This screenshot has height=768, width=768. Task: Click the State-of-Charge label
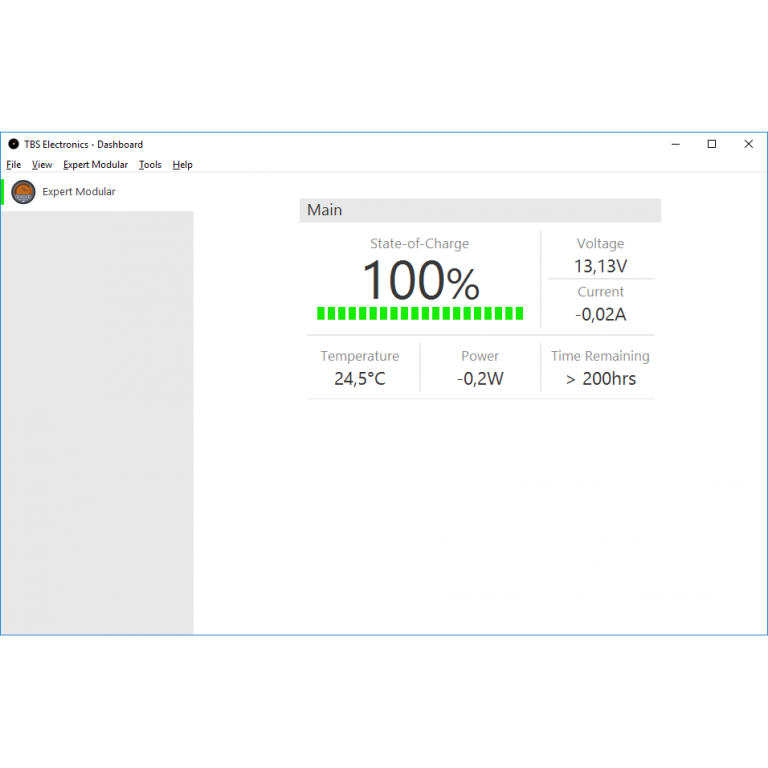click(419, 244)
